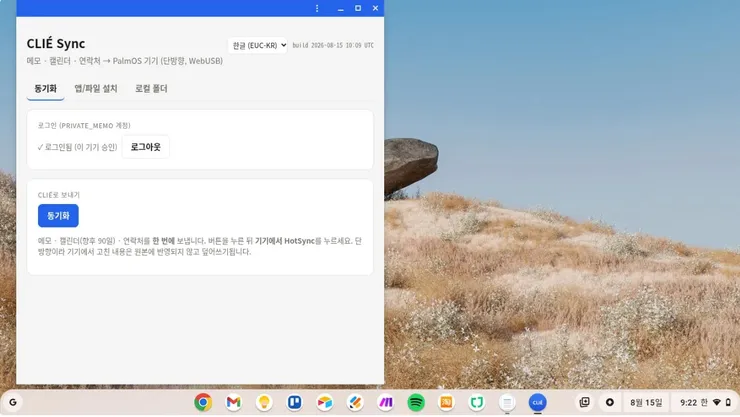
Task: Switch to the 로컬 폴더 tab
Action: coord(151,89)
